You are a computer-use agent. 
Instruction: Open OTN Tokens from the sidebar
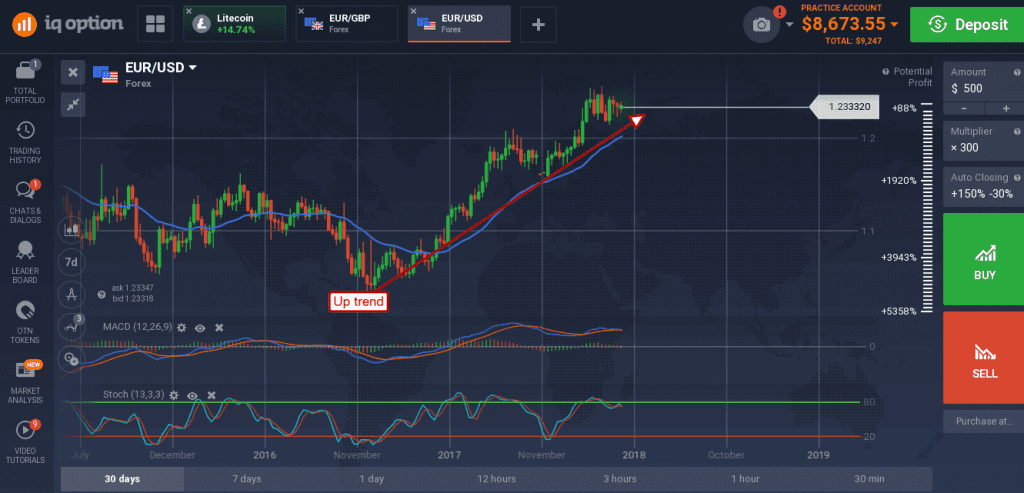[x=25, y=323]
